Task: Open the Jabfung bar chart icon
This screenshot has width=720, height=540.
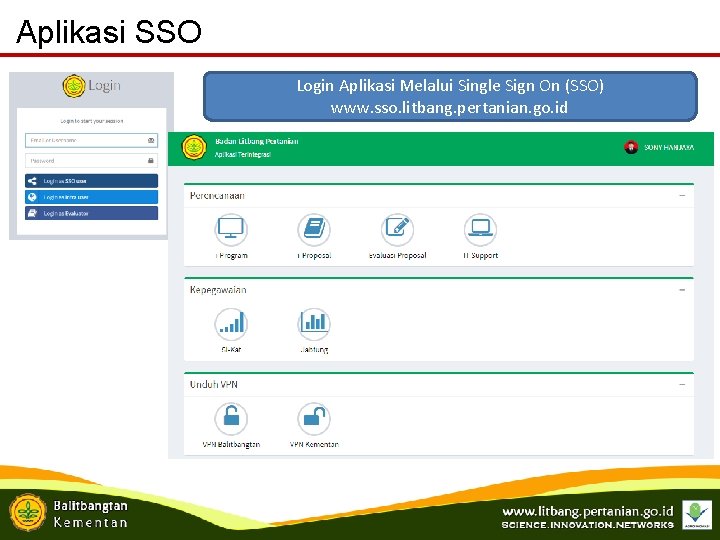Action: [314, 324]
